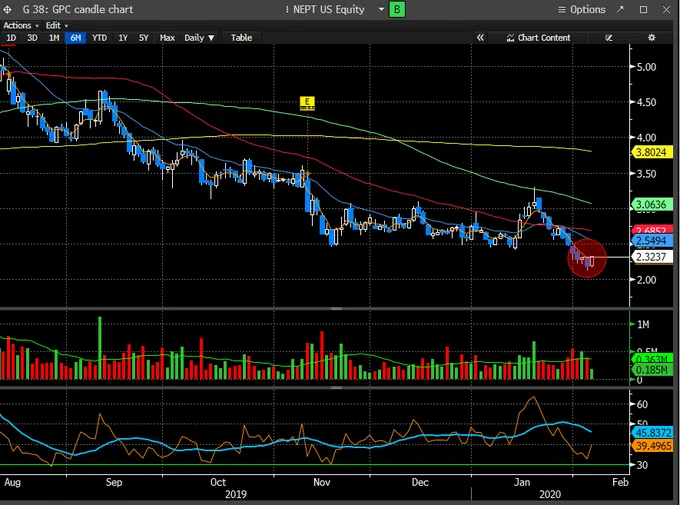Select the 3D range
680x505 pixels.
32,38
